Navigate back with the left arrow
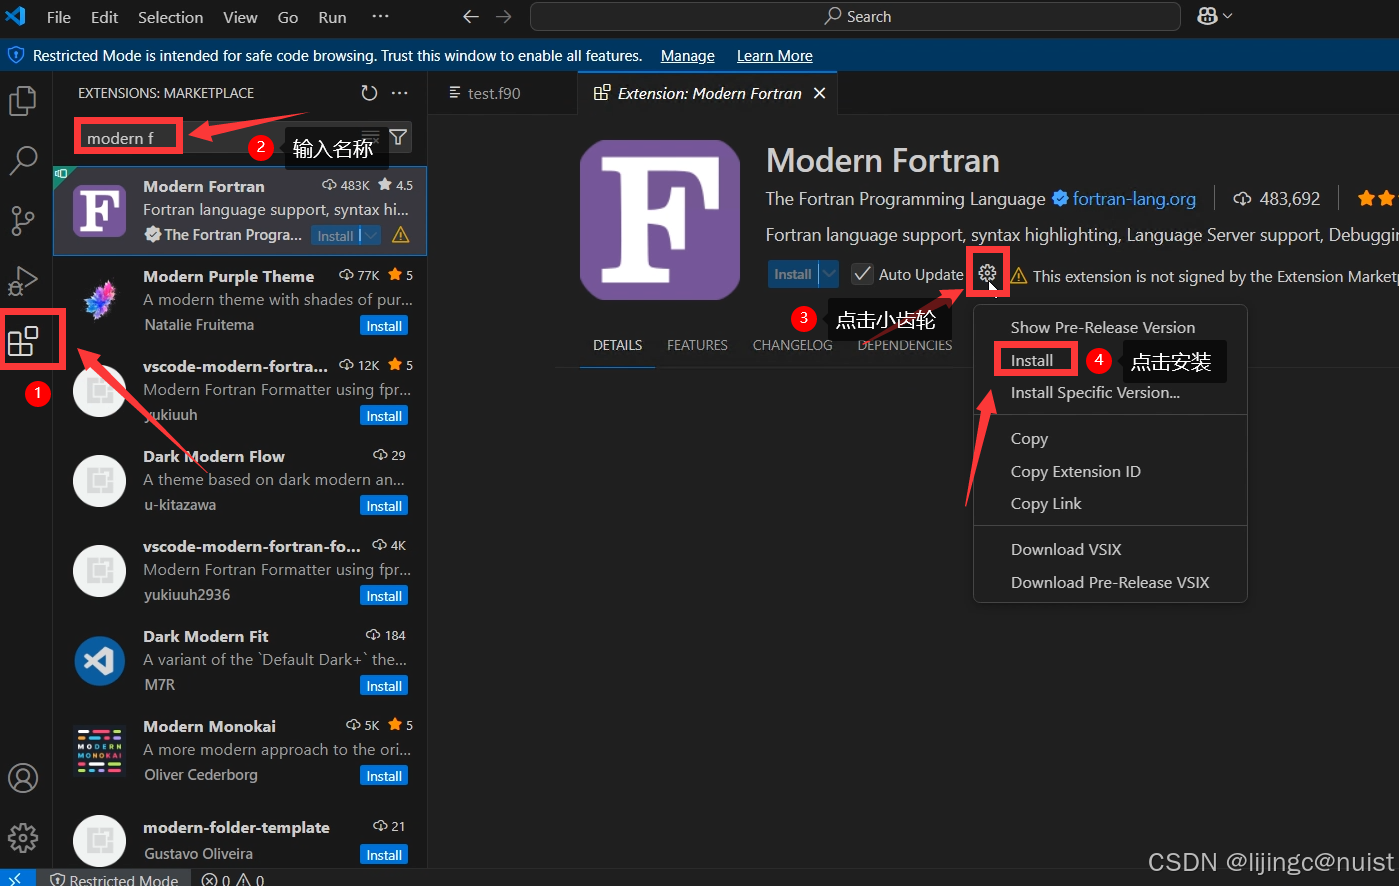This screenshot has width=1399, height=886. click(471, 17)
